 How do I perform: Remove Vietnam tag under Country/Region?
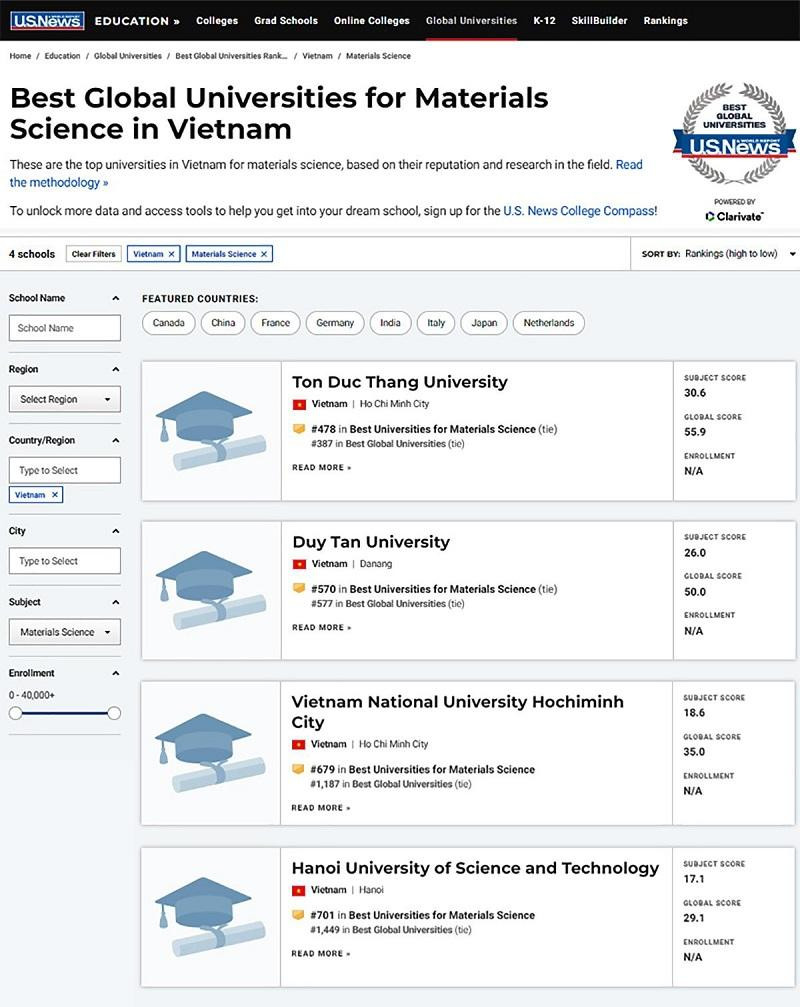coord(55,495)
